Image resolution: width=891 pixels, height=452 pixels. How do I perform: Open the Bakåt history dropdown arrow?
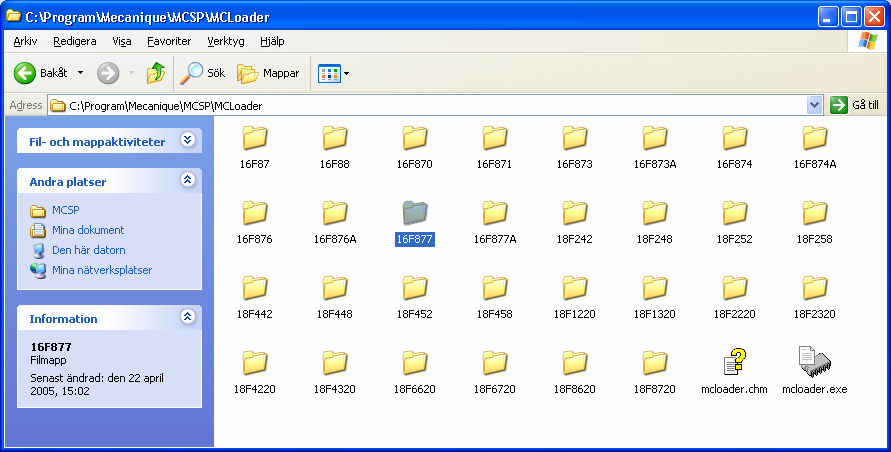80,73
